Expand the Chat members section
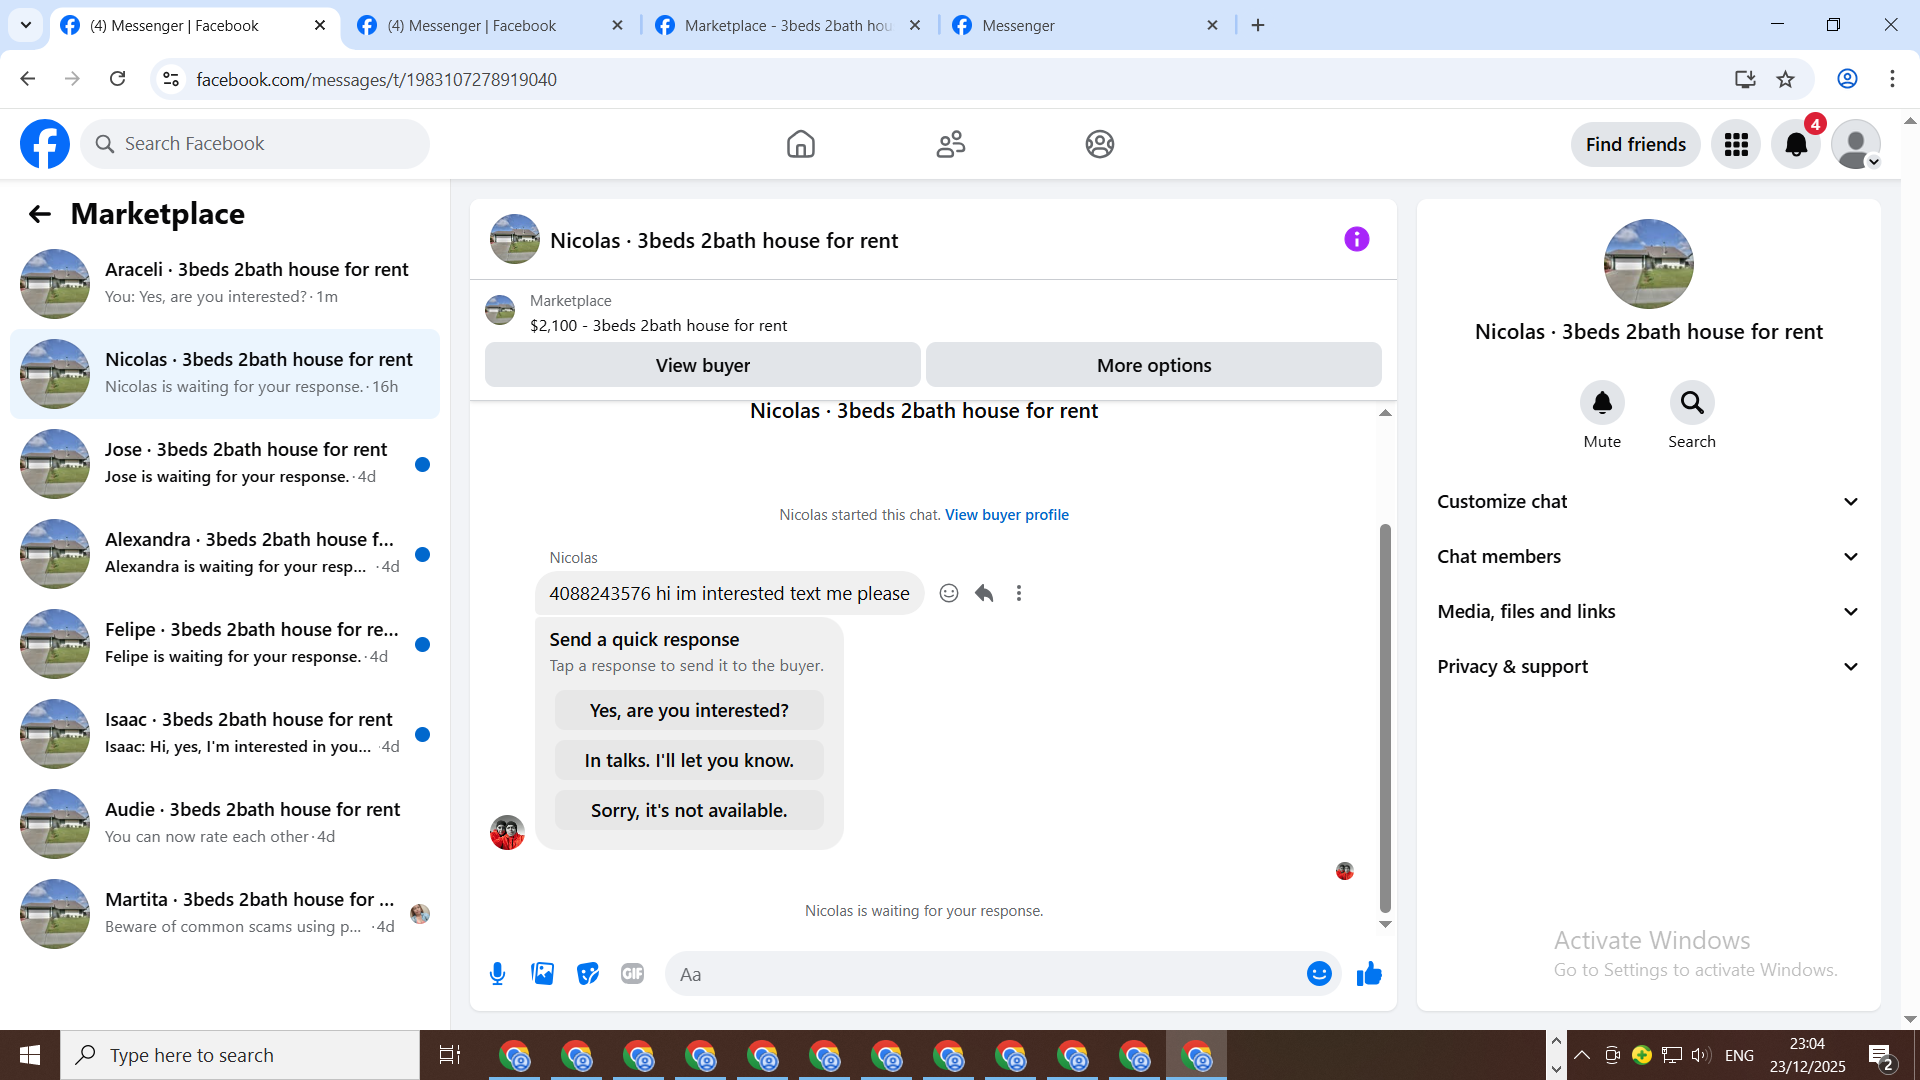The height and width of the screenshot is (1080, 1920). (1648, 557)
